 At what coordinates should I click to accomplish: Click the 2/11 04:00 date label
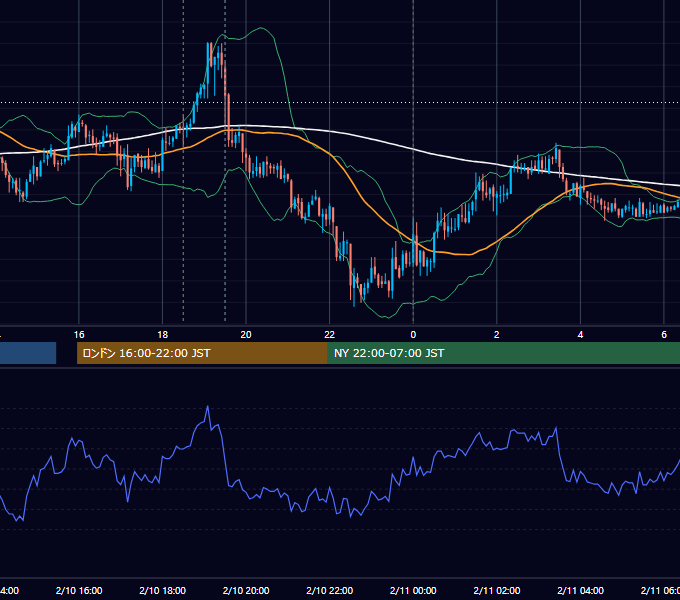point(580,590)
